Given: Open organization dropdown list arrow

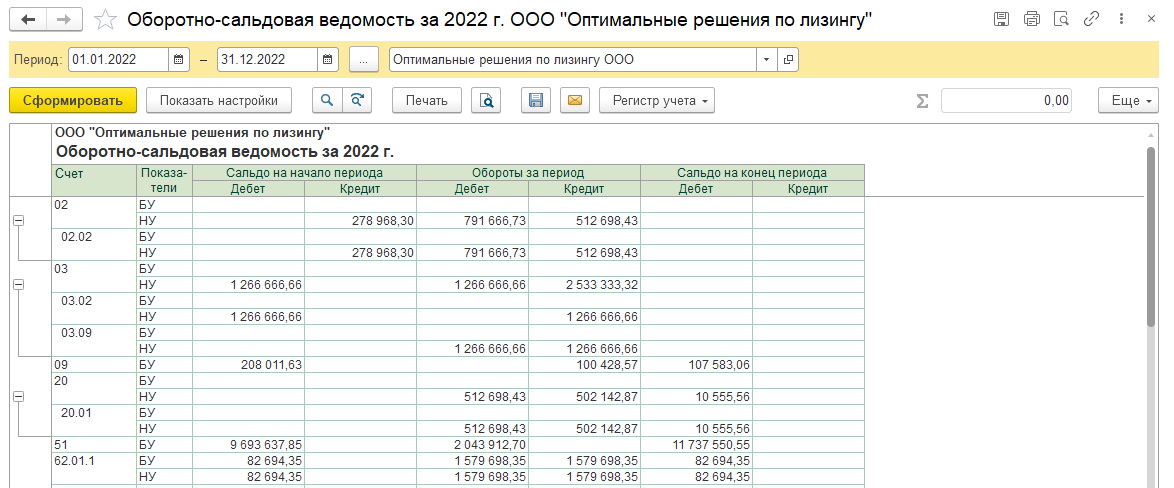Looking at the screenshot, I should [767, 60].
